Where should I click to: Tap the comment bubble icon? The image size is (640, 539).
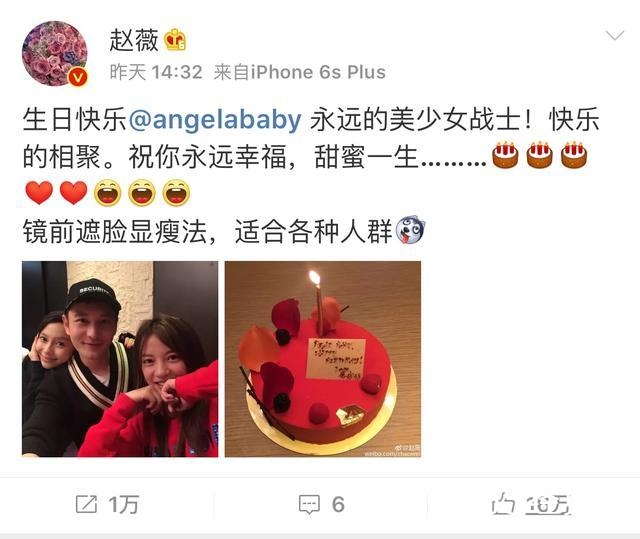tap(309, 505)
